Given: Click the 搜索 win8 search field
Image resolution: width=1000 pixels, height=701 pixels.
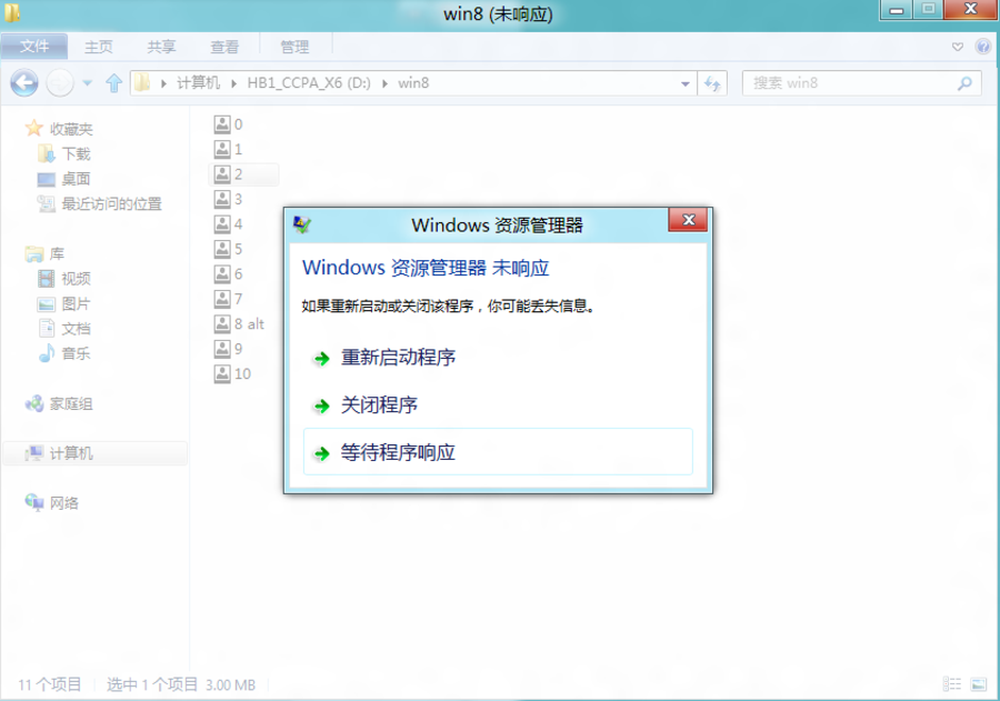Looking at the screenshot, I should click(850, 84).
